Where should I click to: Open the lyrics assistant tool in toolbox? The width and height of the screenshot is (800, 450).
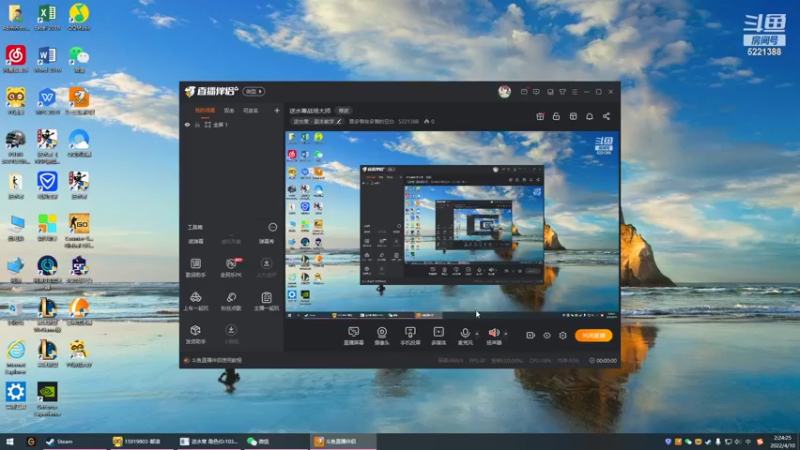(x=195, y=267)
